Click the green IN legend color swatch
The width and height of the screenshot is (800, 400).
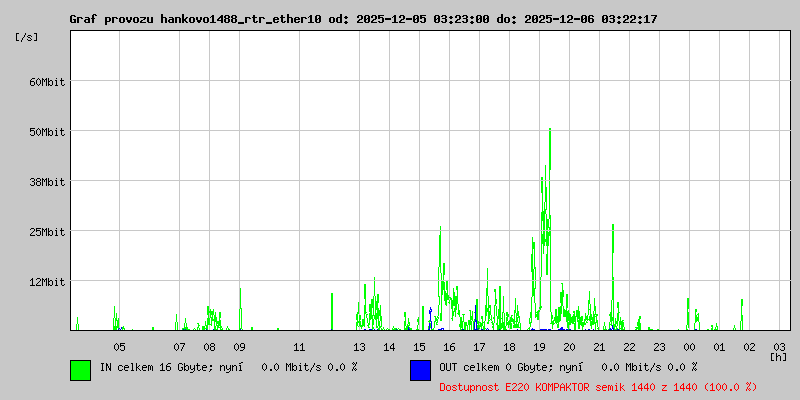(x=80, y=369)
